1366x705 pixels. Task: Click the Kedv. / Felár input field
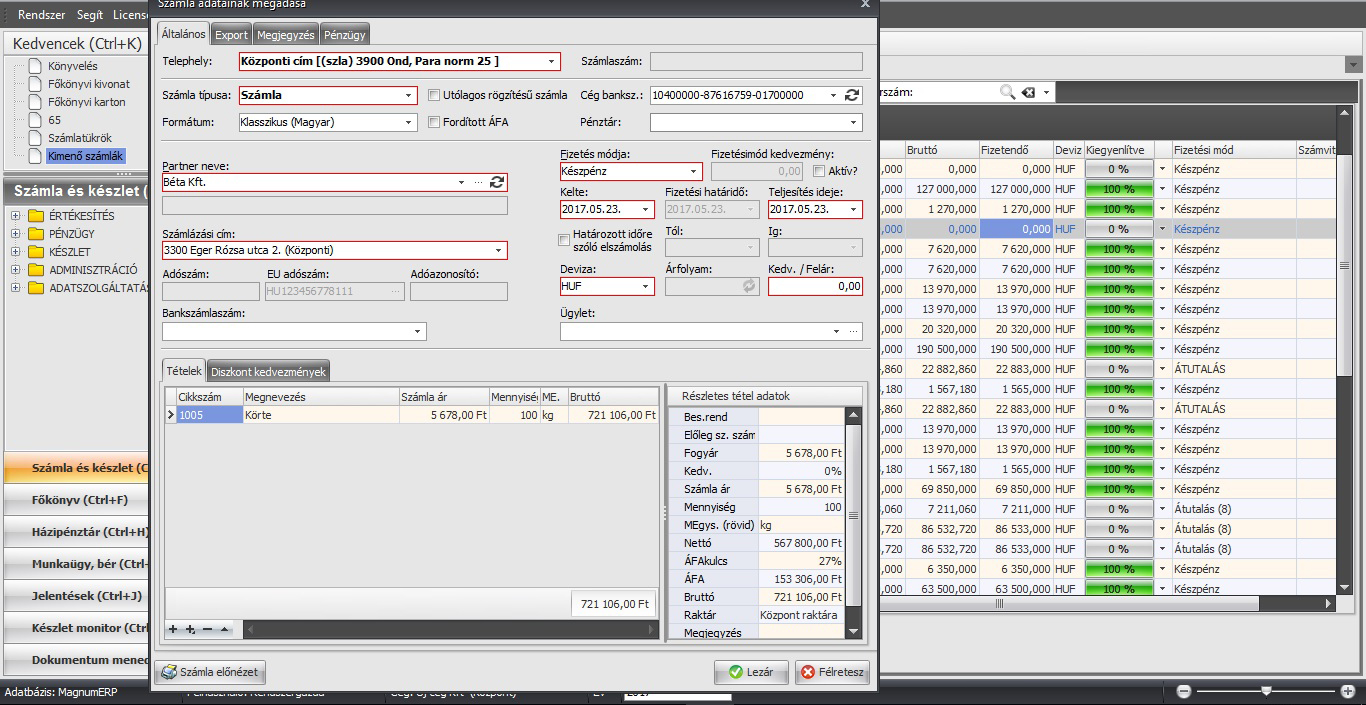(x=814, y=286)
